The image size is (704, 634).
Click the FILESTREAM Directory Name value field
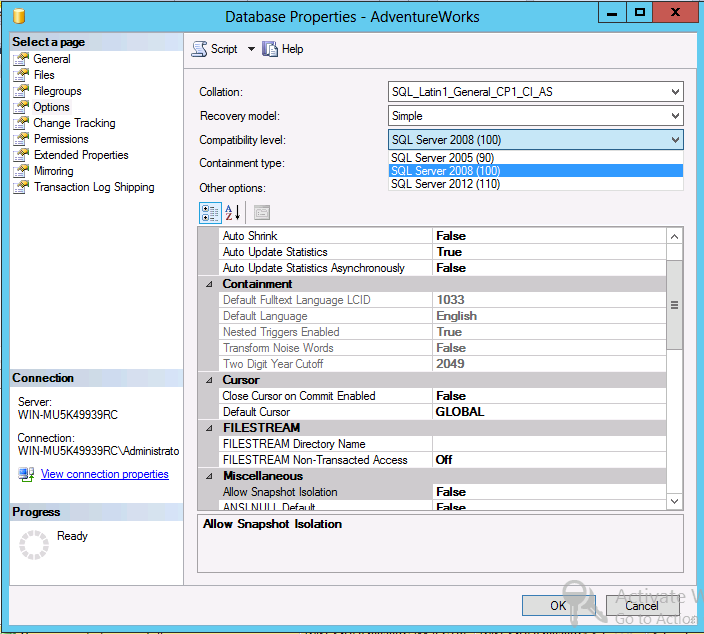[x=550, y=444]
